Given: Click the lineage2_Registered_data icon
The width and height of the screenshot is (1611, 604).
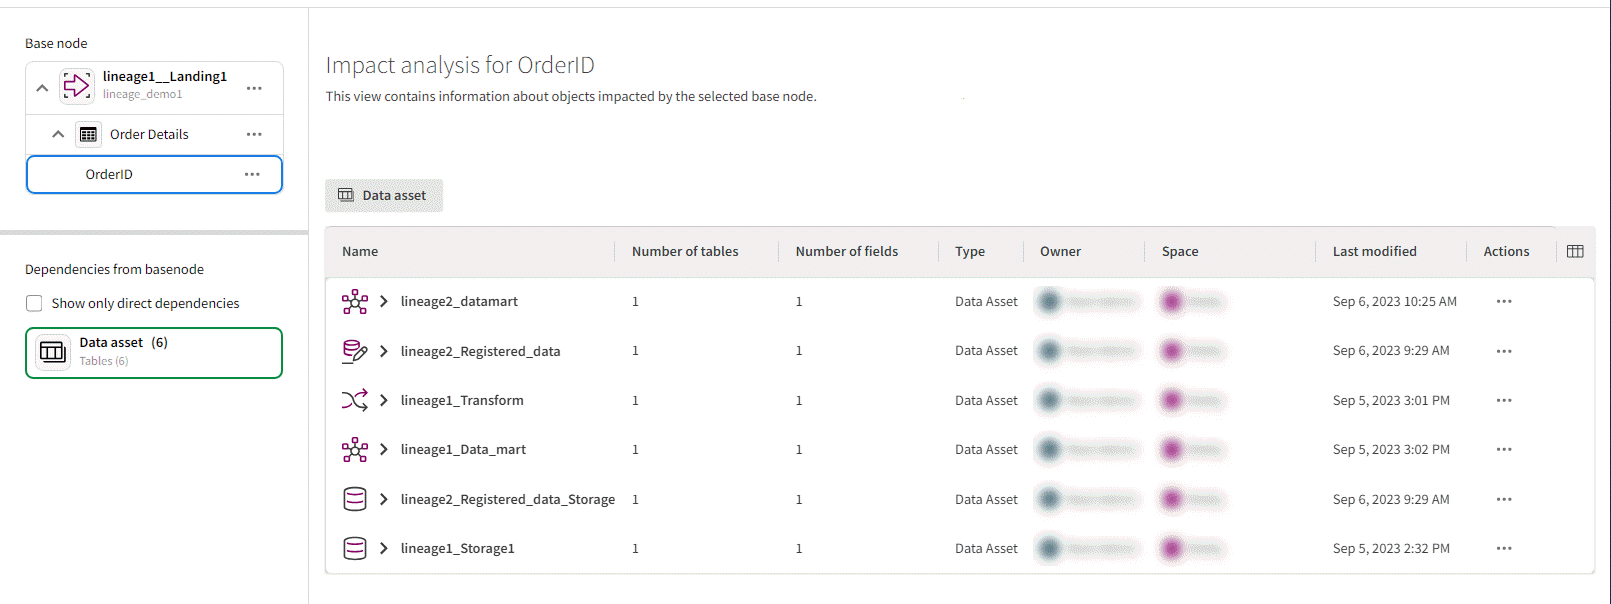Looking at the screenshot, I should coord(355,351).
